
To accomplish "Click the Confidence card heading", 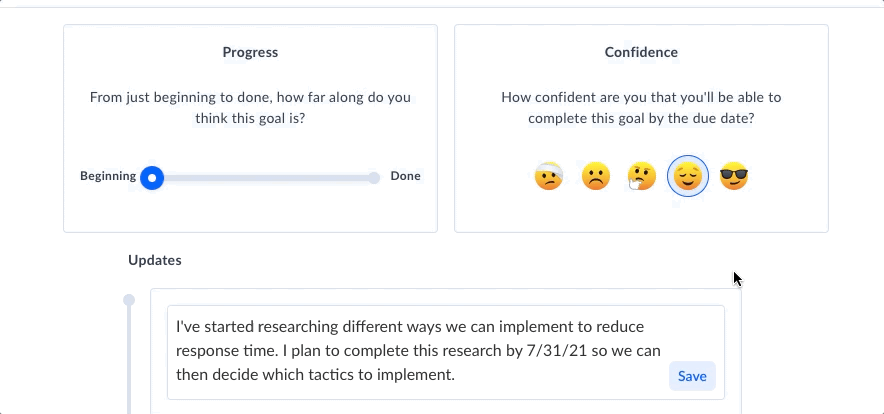I will tap(641, 52).
